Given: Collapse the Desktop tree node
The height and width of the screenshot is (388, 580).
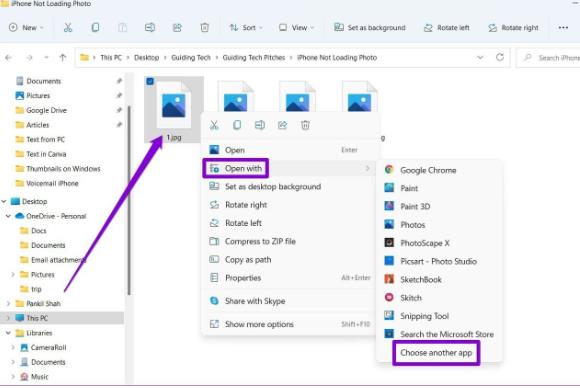Looking at the screenshot, I should [4, 202].
